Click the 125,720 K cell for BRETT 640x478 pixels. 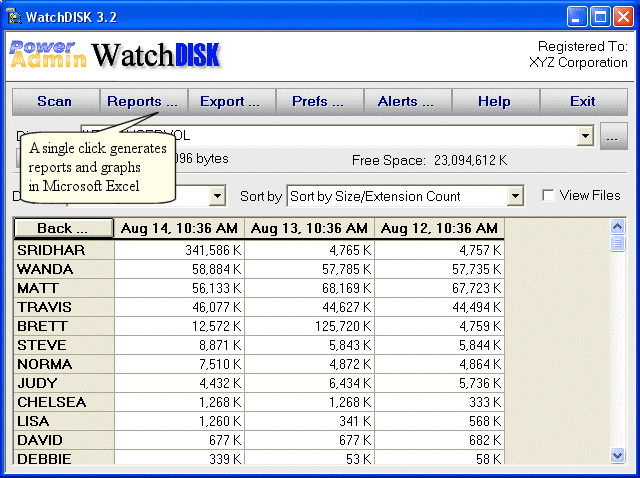pos(309,326)
